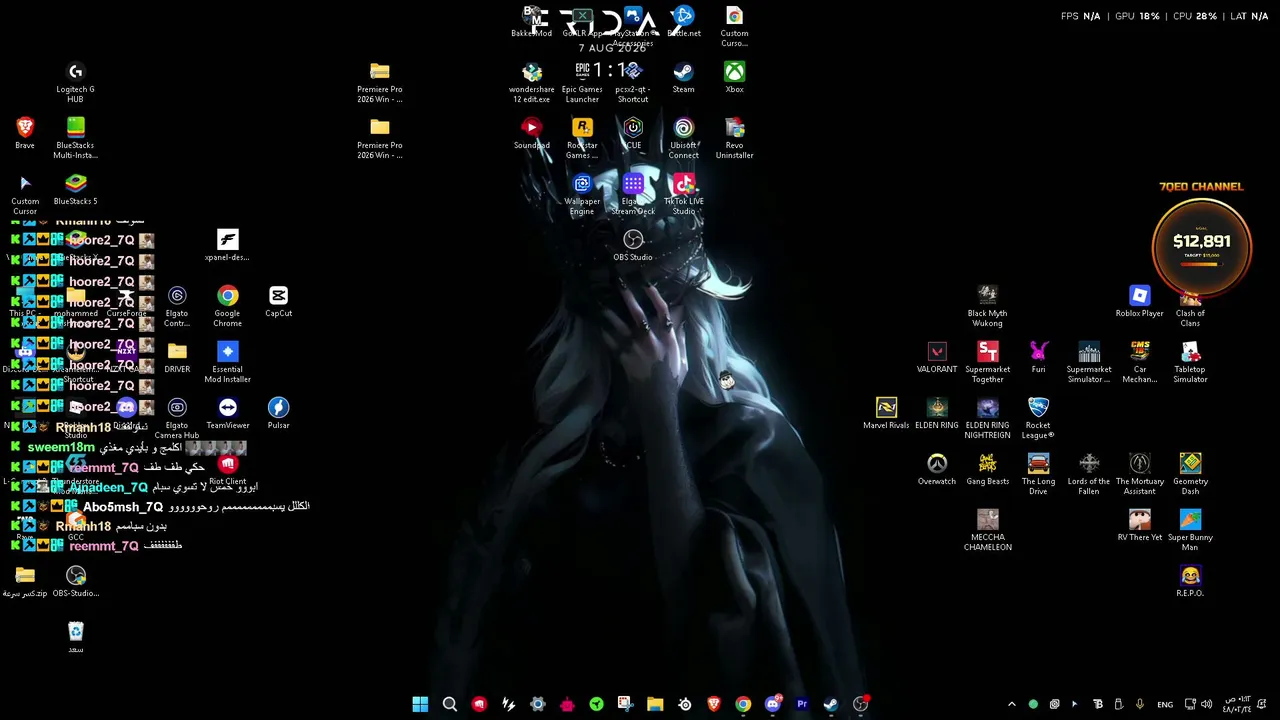Switch to Premiere Pro in the taskbar
The width and height of the screenshot is (1280, 720).
(801, 704)
